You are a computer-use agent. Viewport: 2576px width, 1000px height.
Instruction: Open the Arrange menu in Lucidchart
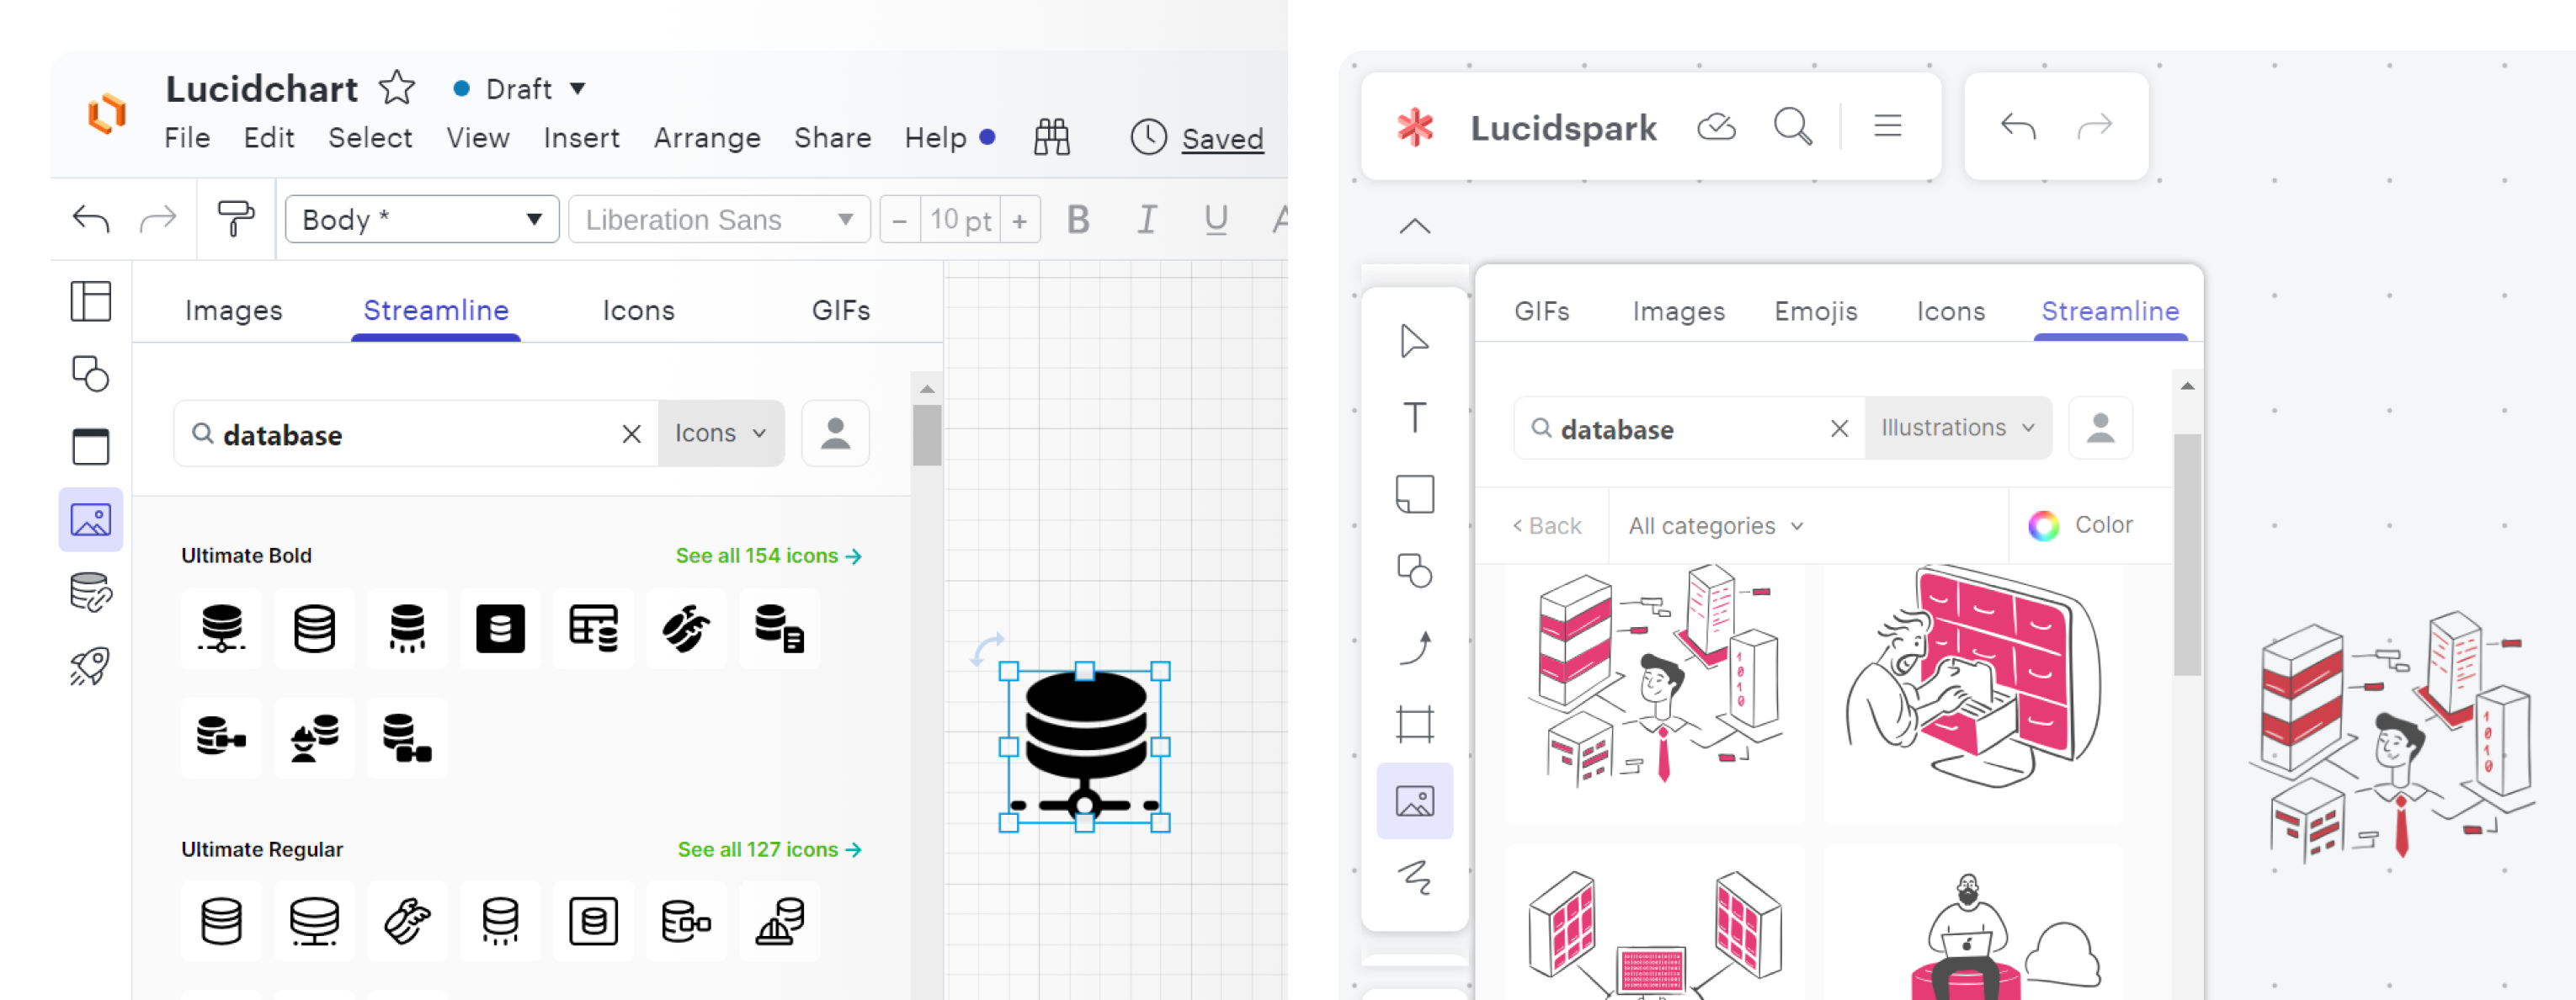(707, 138)
